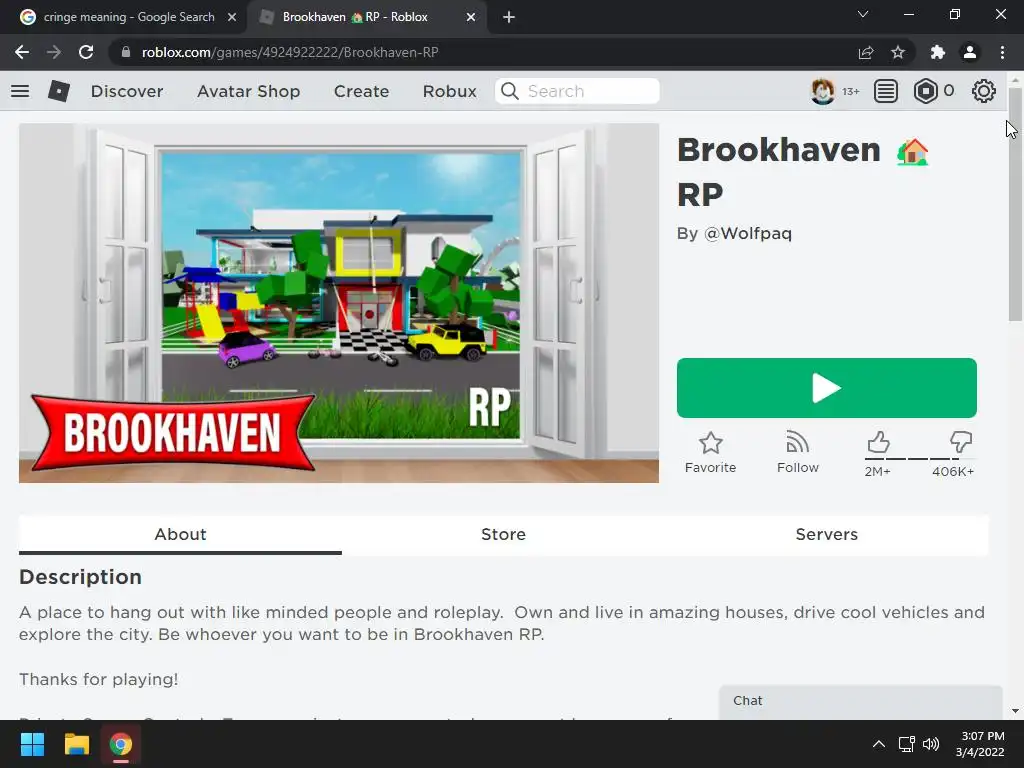Switch to the About tab
1024x768 pixels.
click(x=180, y=534)
